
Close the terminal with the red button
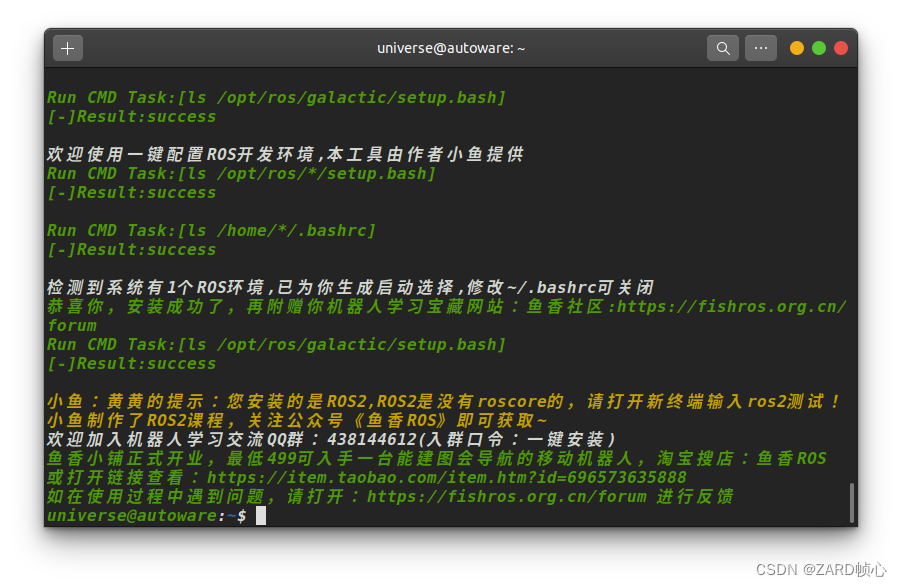pos(840,48)
